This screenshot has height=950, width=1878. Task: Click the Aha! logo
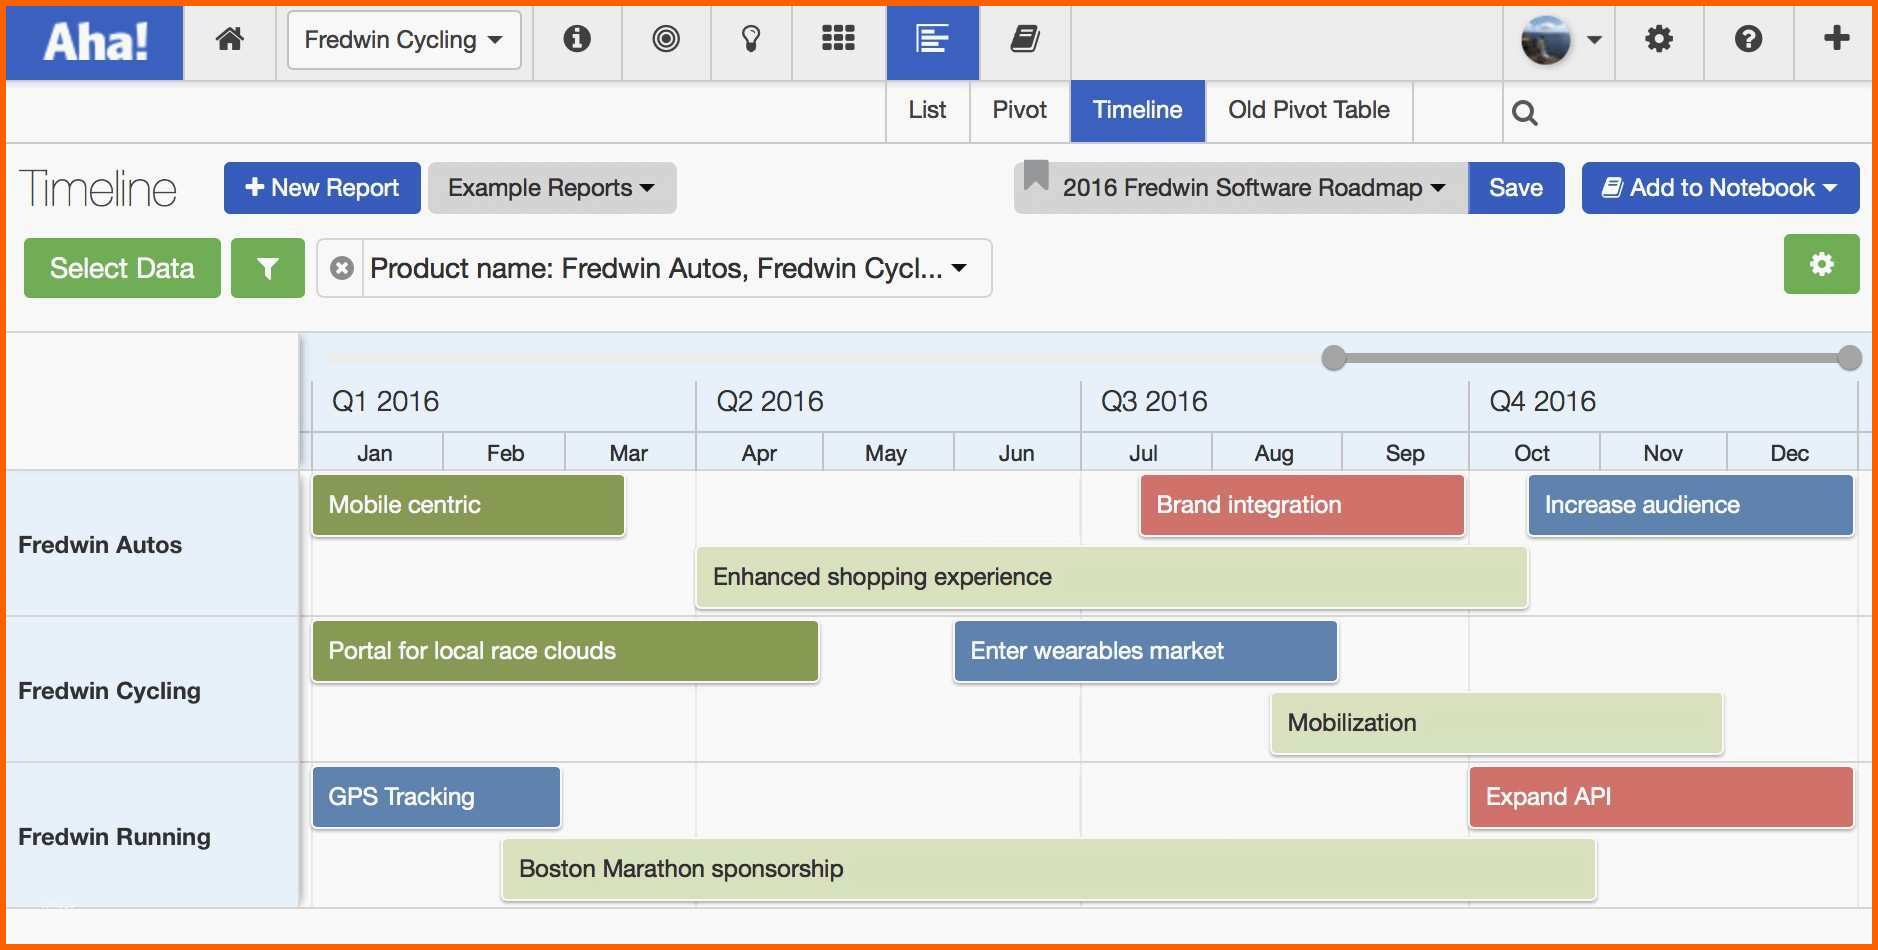(x=95, y=42)
